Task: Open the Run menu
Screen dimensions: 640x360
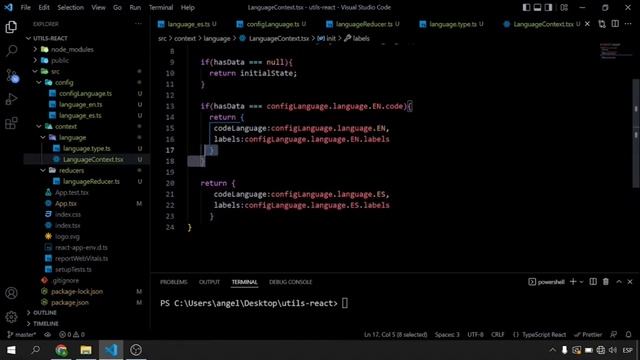Action: pyautogui.click(x=135, y=7)
